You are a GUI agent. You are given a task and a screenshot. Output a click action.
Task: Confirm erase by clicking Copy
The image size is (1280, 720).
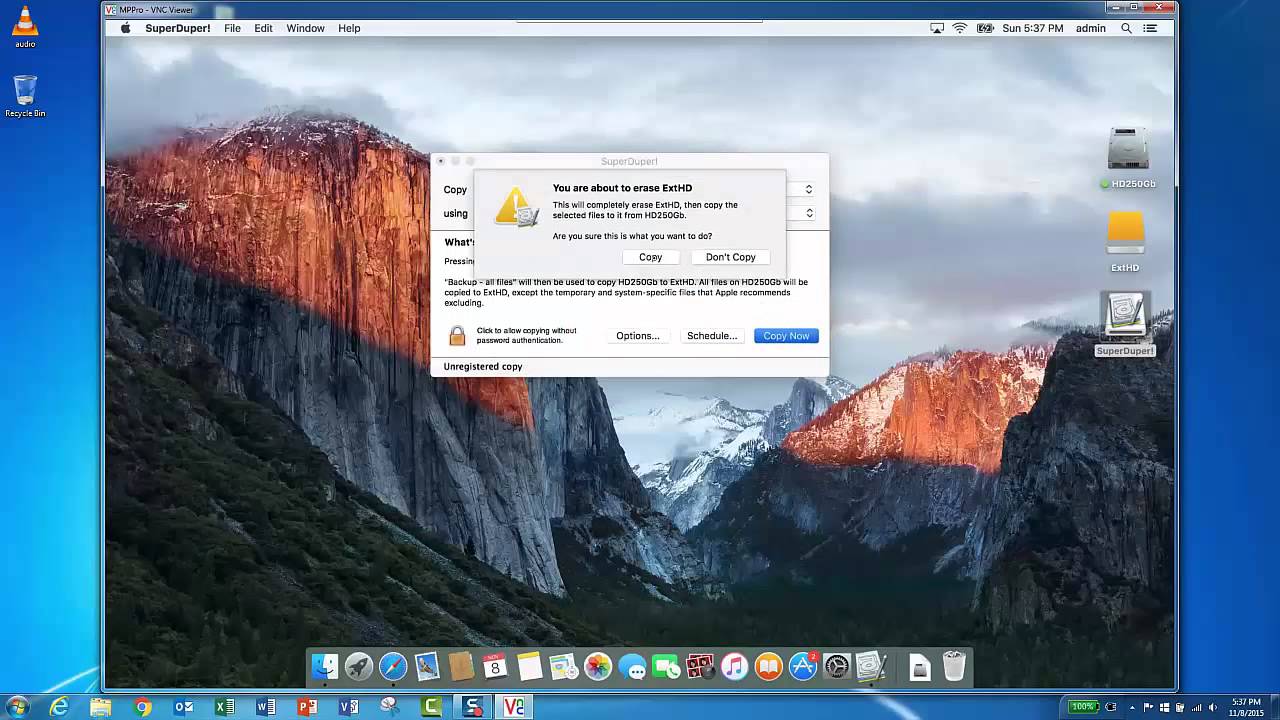pos(650,257)
